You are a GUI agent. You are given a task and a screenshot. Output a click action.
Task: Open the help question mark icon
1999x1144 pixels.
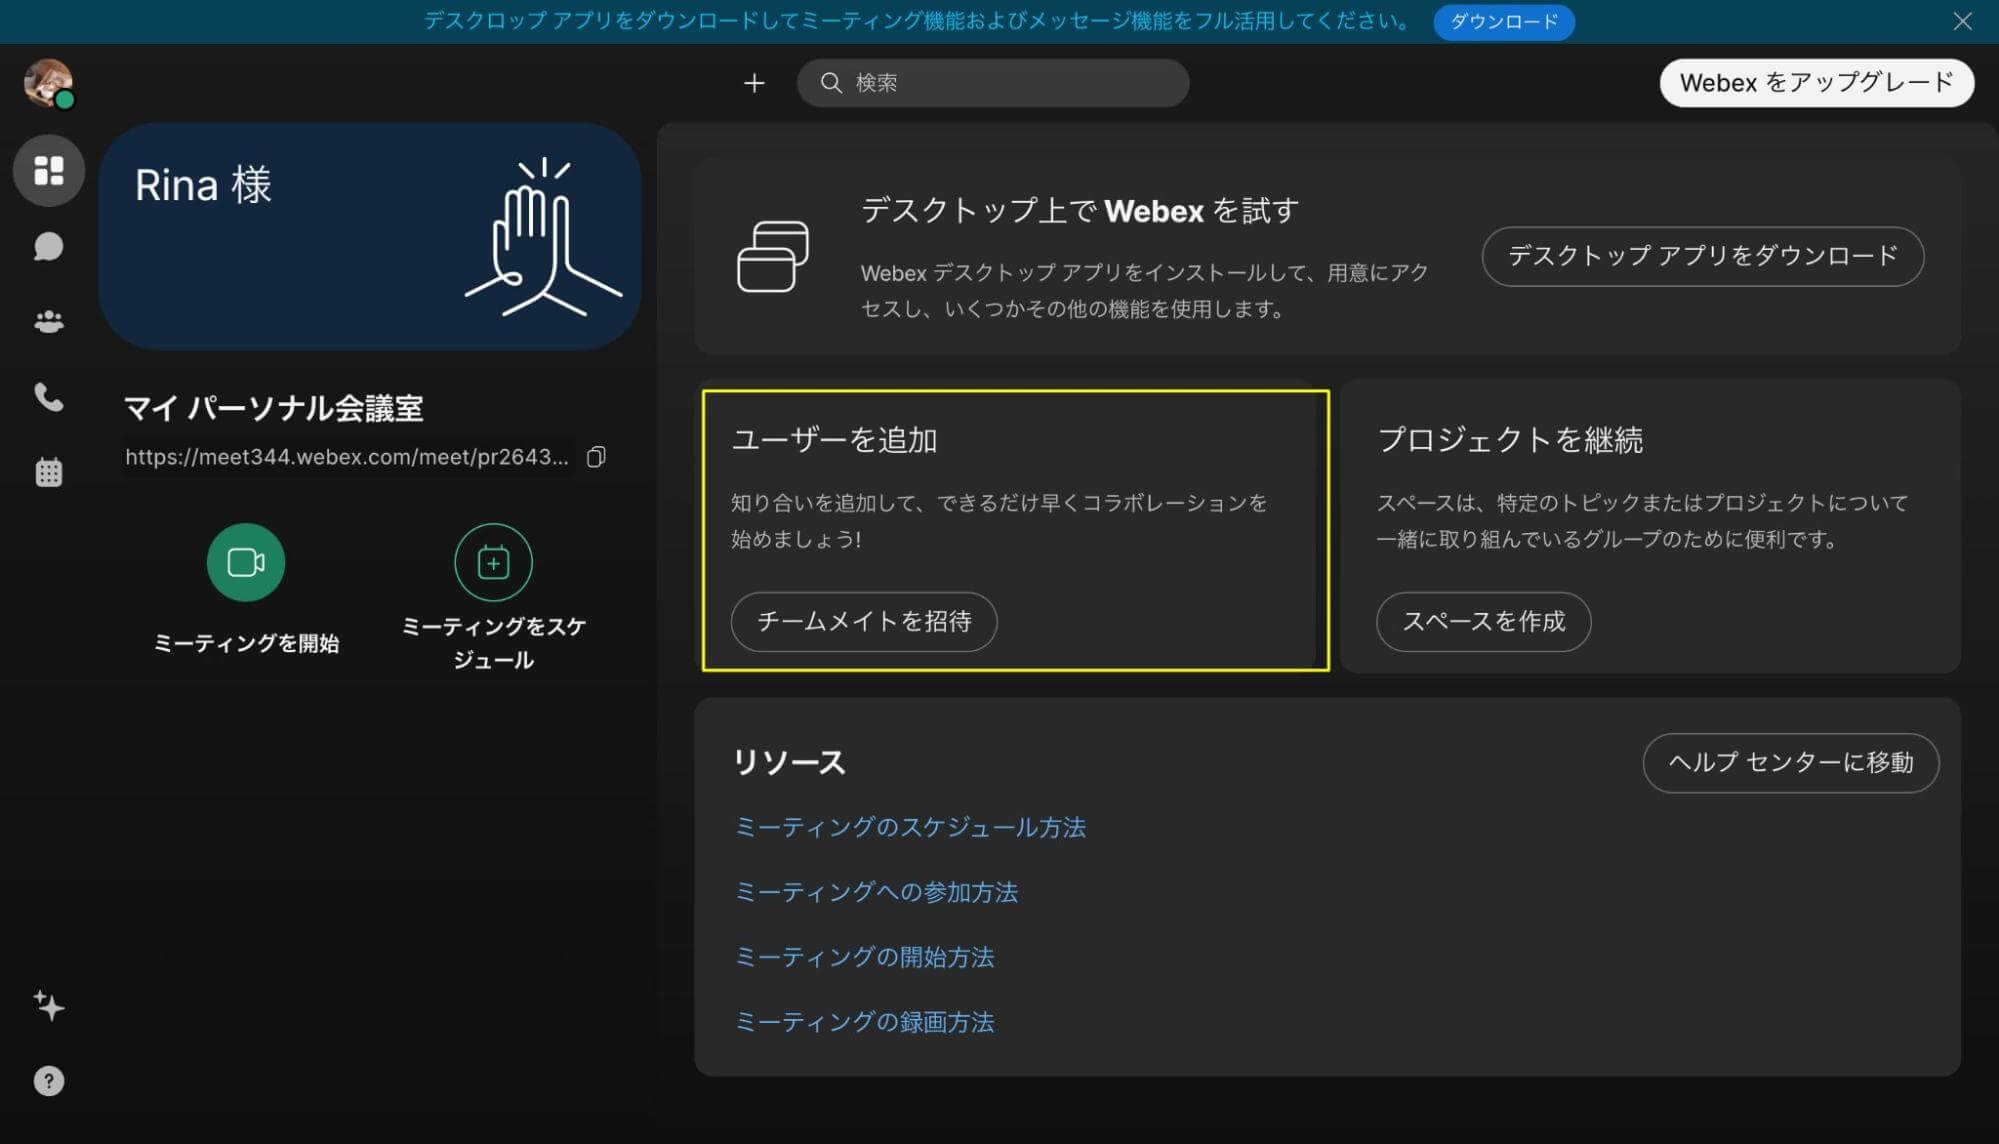48,1081
